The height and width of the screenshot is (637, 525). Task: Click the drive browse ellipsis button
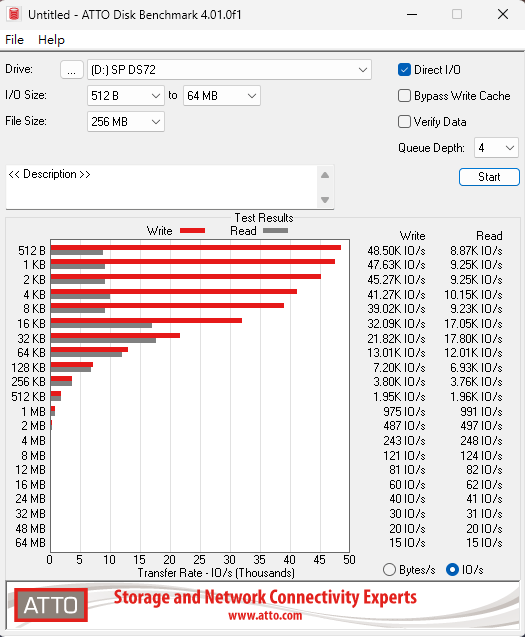[x=72, y=70]
